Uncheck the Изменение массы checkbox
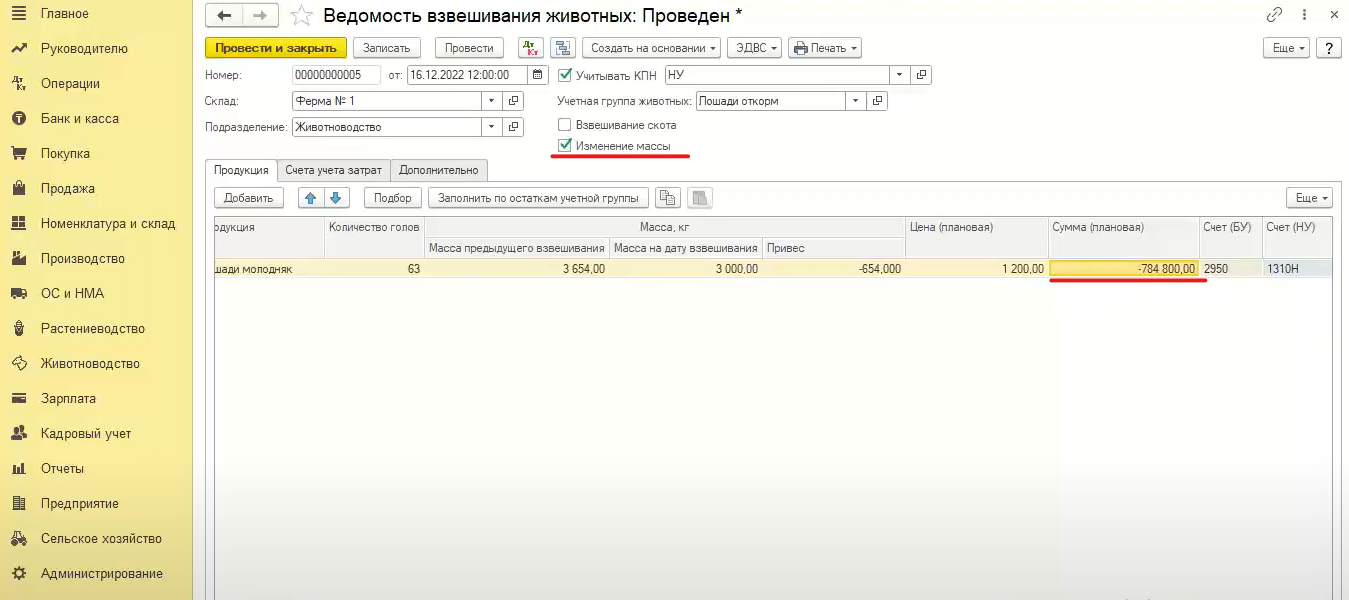This screenshot has width=1349, height=600. 565,147
